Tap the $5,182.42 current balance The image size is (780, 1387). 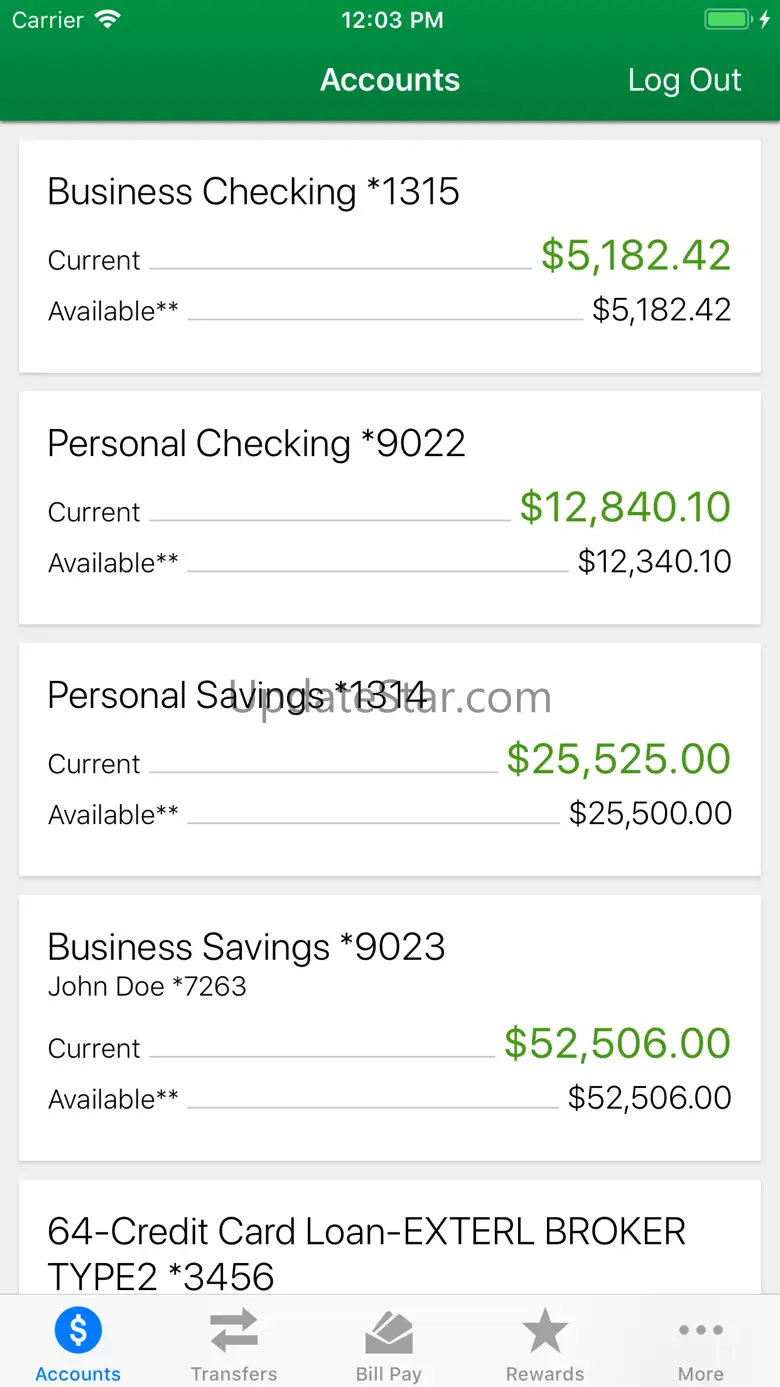(x=636, y=256)
